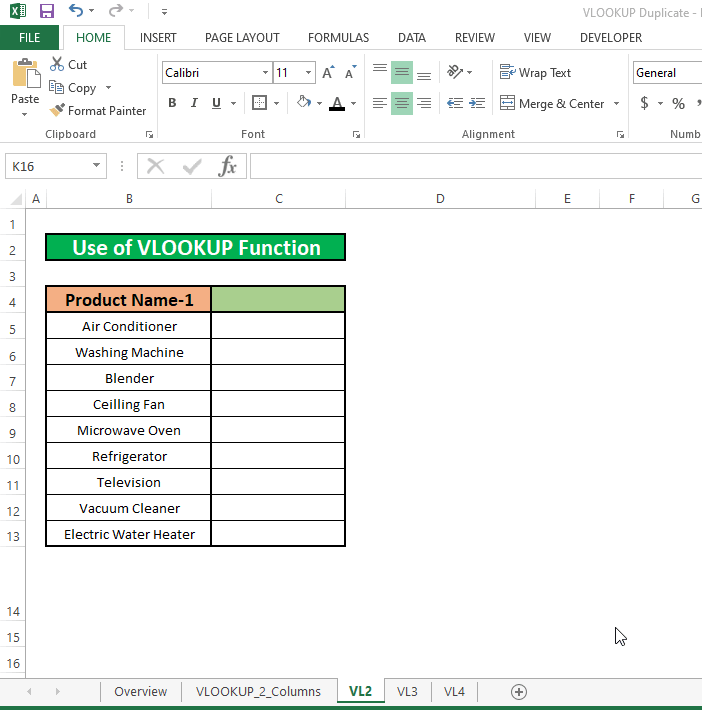
Task: Open Alignment group dialog launcher
Action: coord(620,134)
